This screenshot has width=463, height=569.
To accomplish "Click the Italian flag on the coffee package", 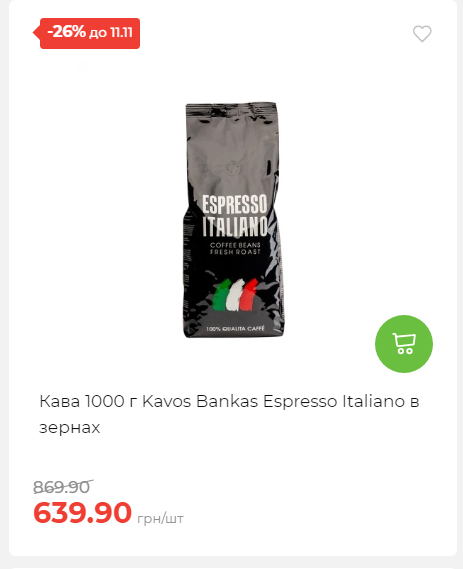I will (235, 295).
